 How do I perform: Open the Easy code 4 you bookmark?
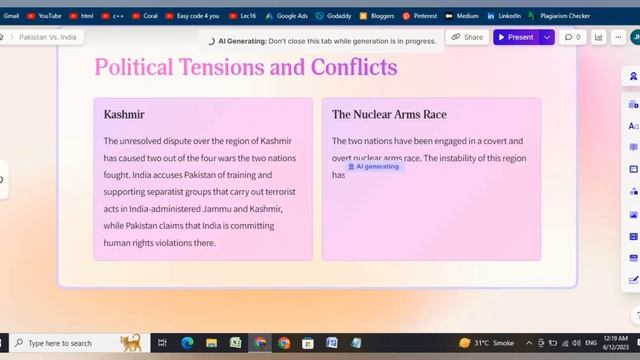tap(192, 16)
